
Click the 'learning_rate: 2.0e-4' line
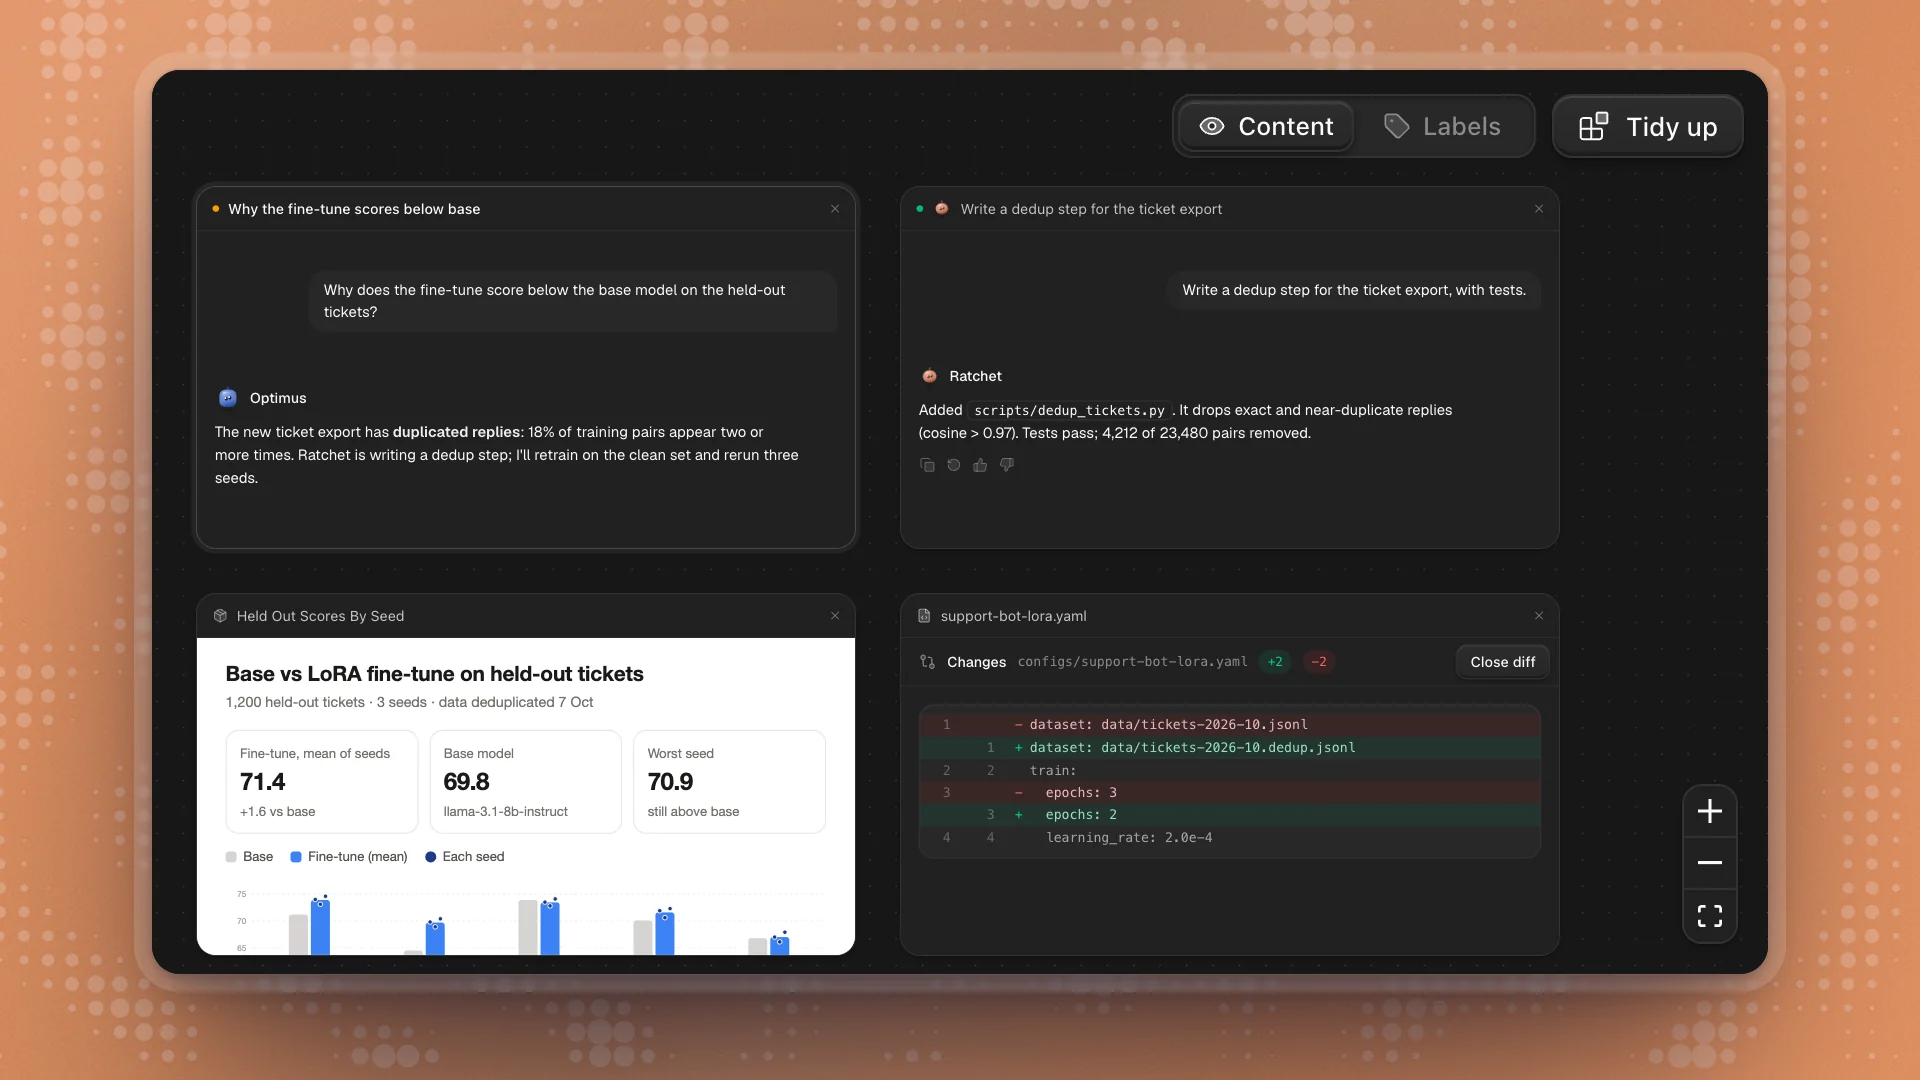tap(1229, 838)
